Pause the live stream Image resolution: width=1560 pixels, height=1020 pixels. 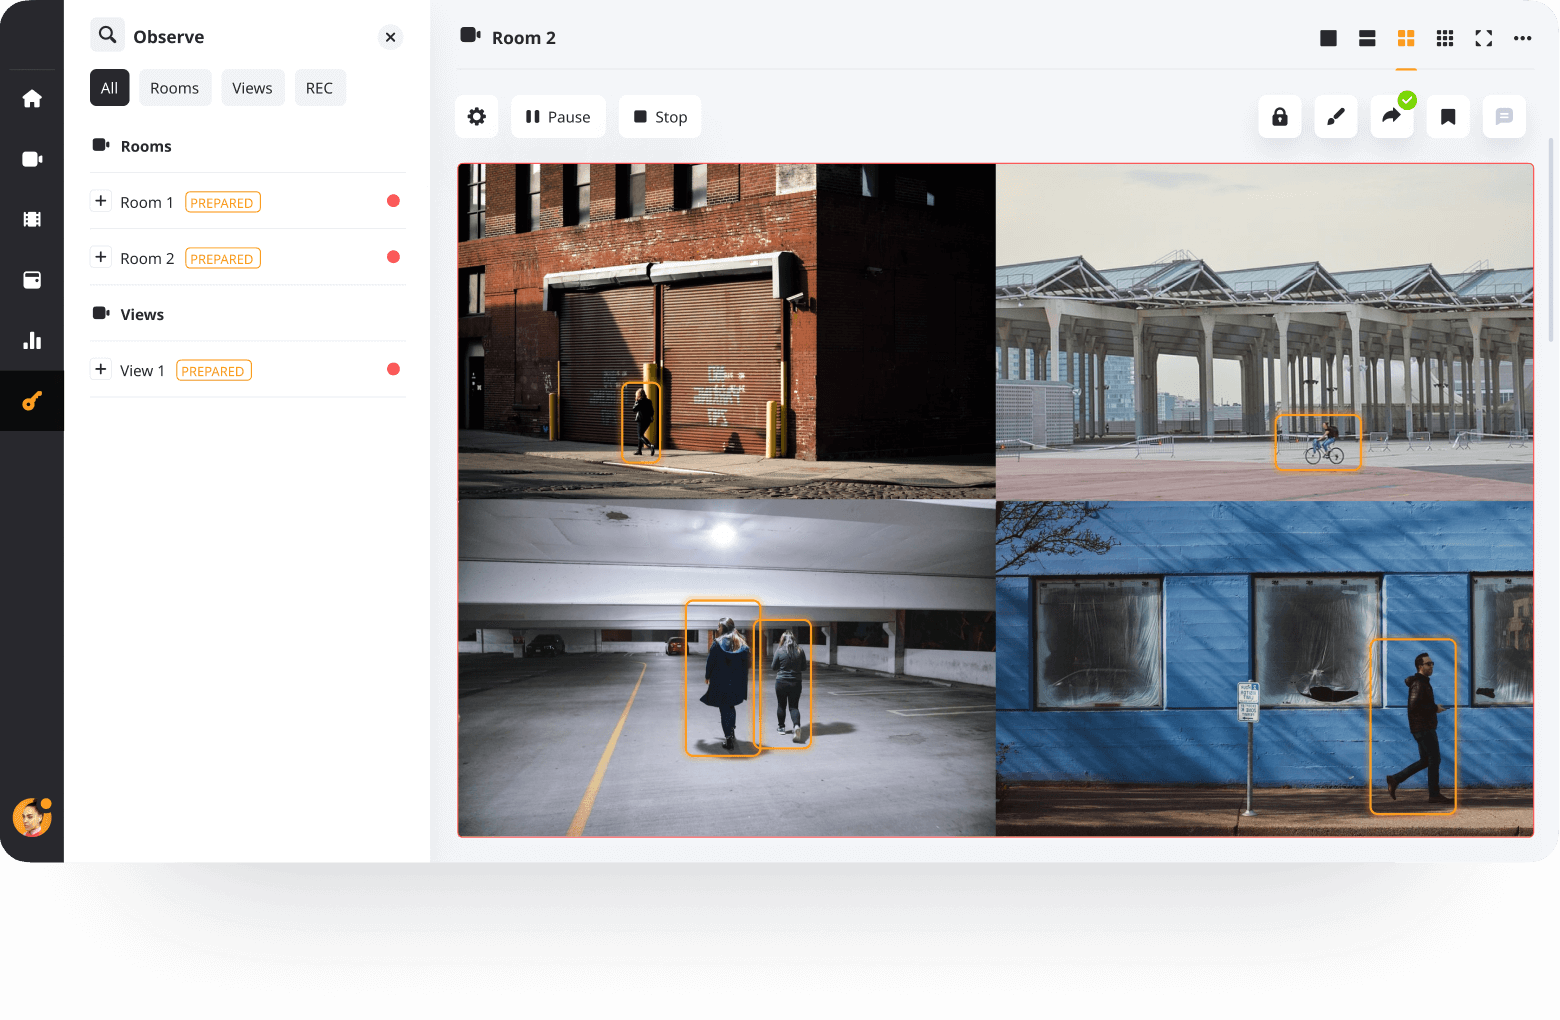(558, 117)
